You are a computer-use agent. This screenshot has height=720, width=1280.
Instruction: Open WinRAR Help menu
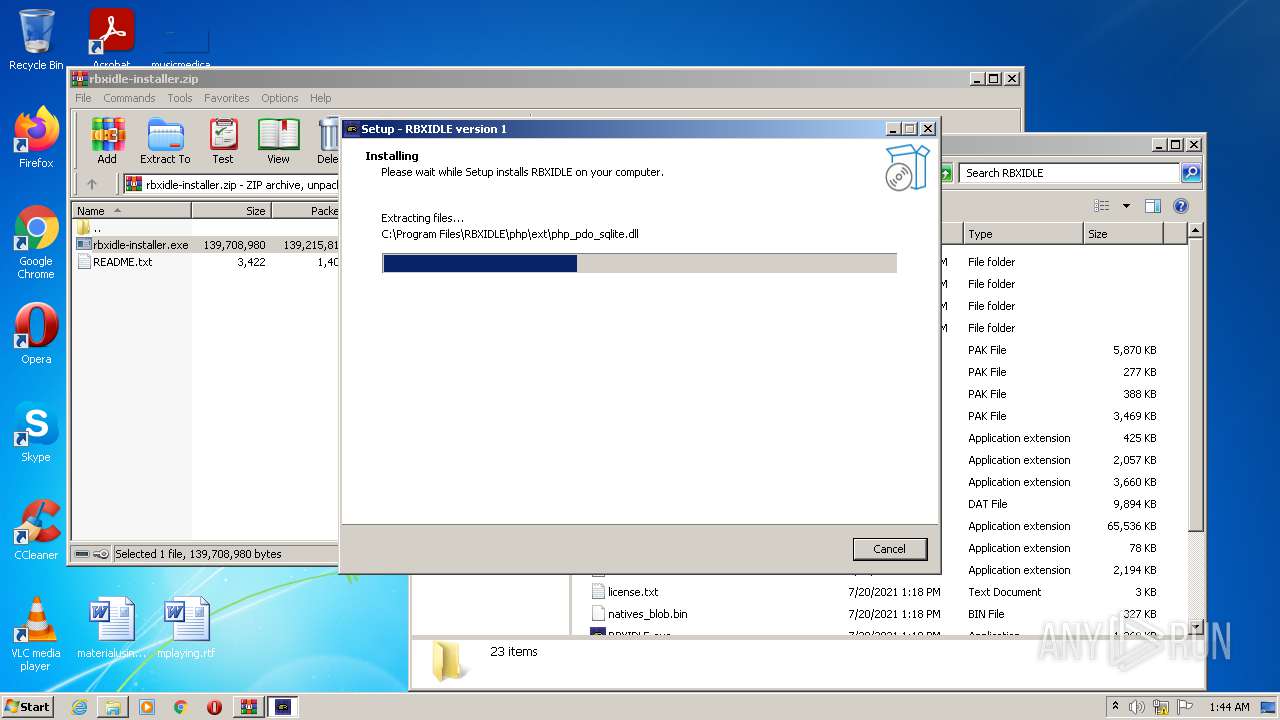[x=320, y=98]
